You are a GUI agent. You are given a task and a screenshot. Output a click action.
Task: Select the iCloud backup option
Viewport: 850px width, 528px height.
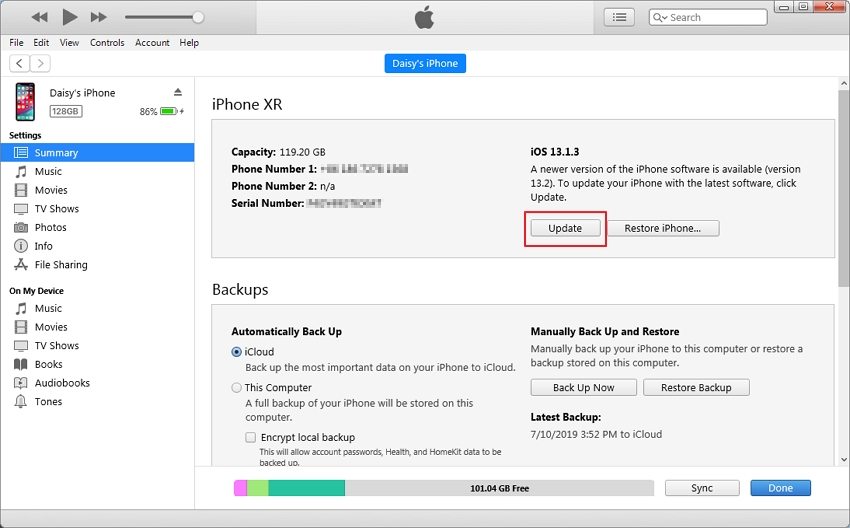(236, 352)
